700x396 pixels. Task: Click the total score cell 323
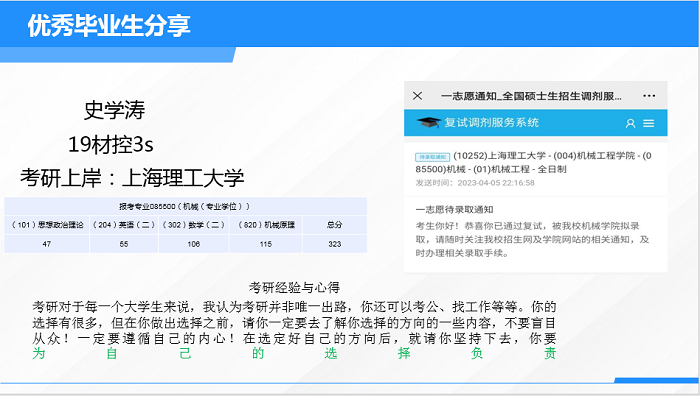335,244
